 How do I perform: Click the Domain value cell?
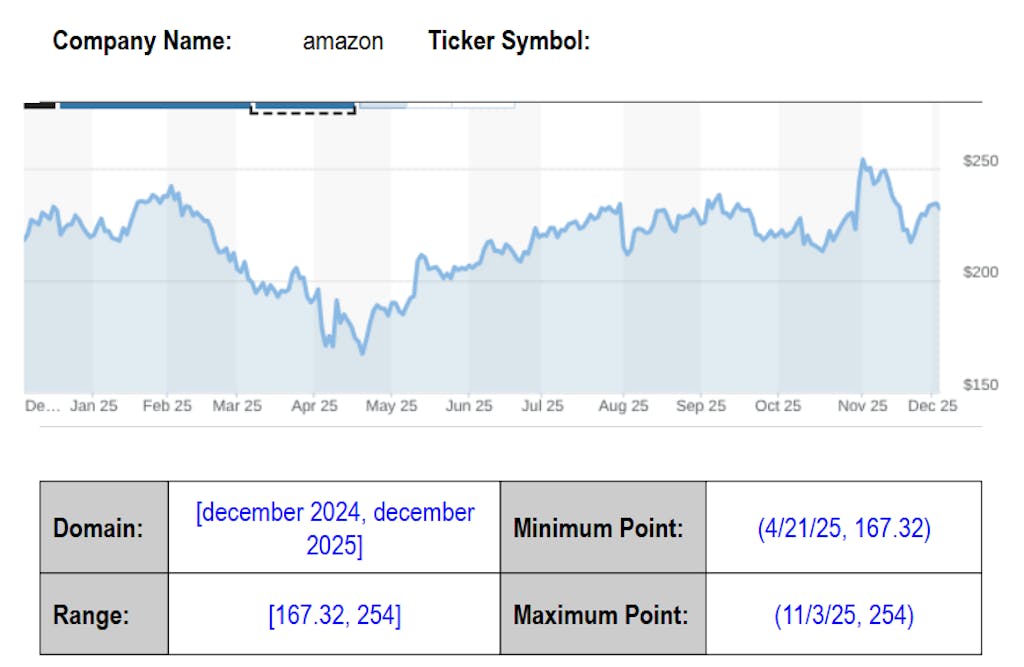[x=335, y=529]
